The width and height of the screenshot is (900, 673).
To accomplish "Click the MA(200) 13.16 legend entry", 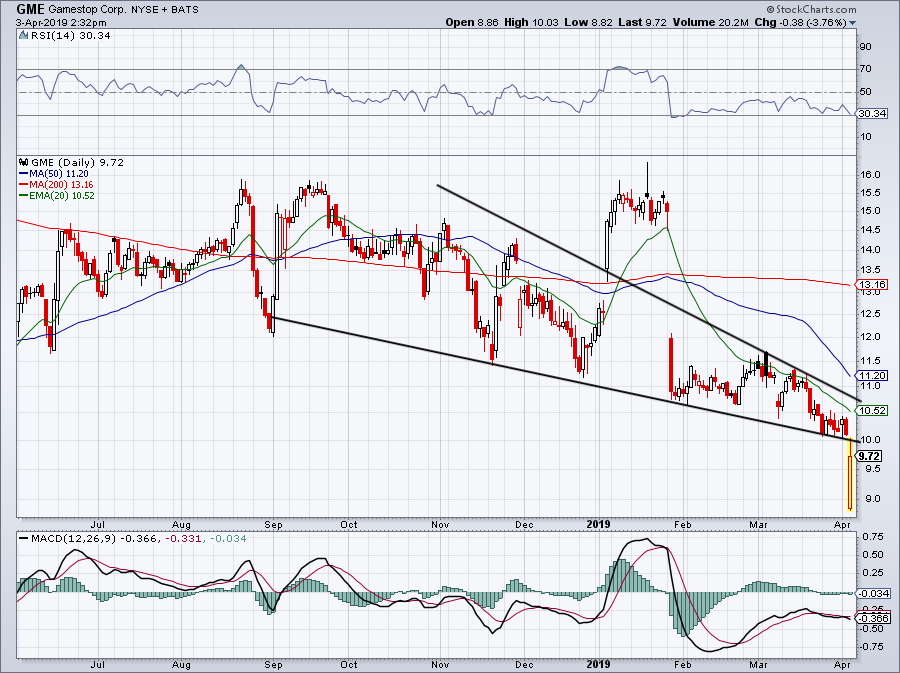I will tap(56, 185).
